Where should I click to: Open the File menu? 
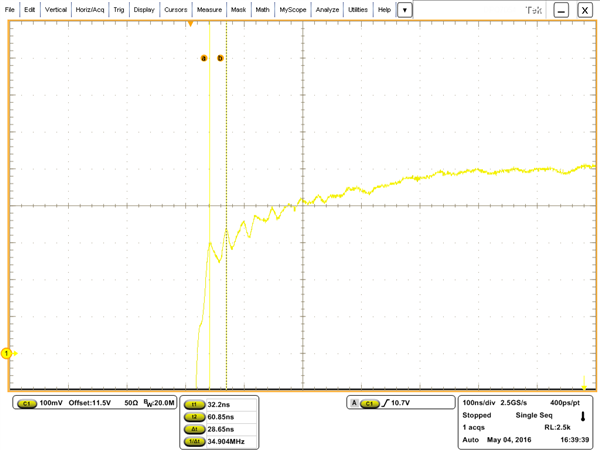click(x=10, y=10)
